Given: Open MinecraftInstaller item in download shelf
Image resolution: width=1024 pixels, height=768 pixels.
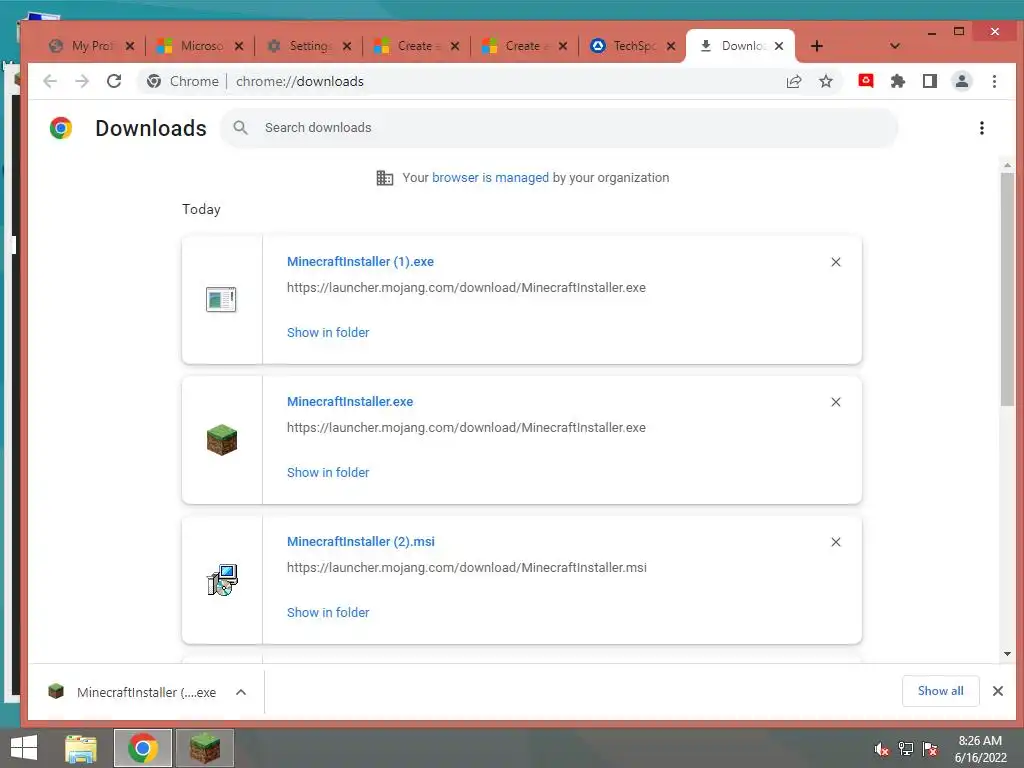Looking at the screenshot, I should pos(132,692).
